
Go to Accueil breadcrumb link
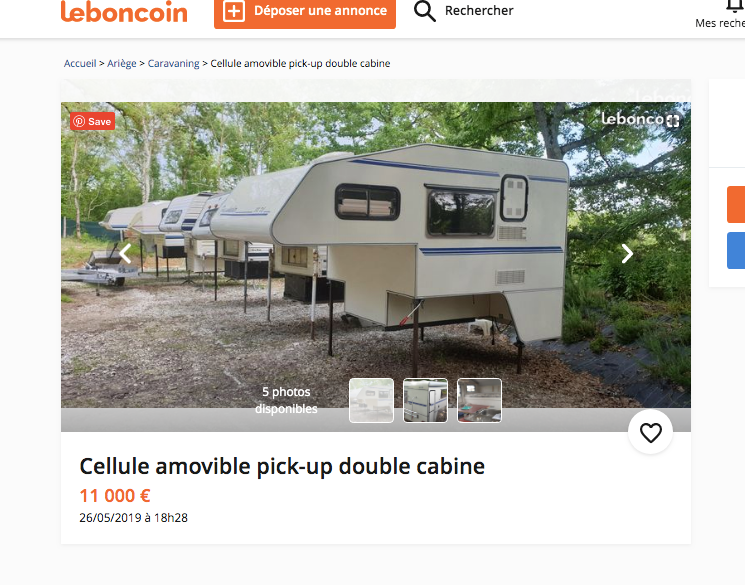pyautogui.click(x=80, y=63)
